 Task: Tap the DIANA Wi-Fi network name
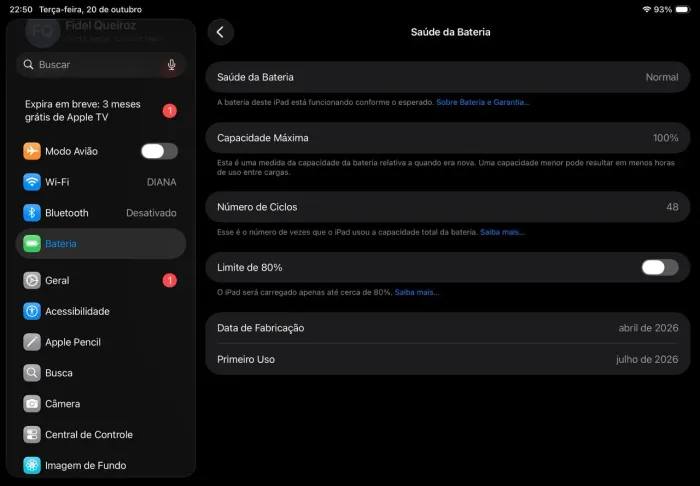(162, 182)
